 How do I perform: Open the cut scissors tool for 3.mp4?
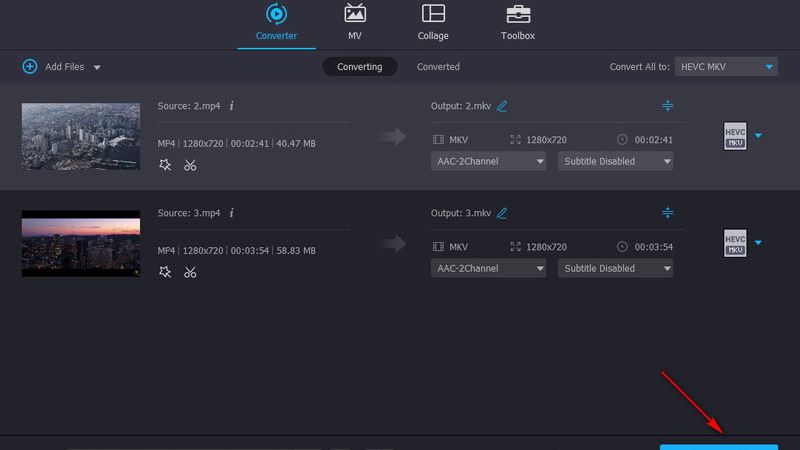pyautogui.click(x=190, y=272)
